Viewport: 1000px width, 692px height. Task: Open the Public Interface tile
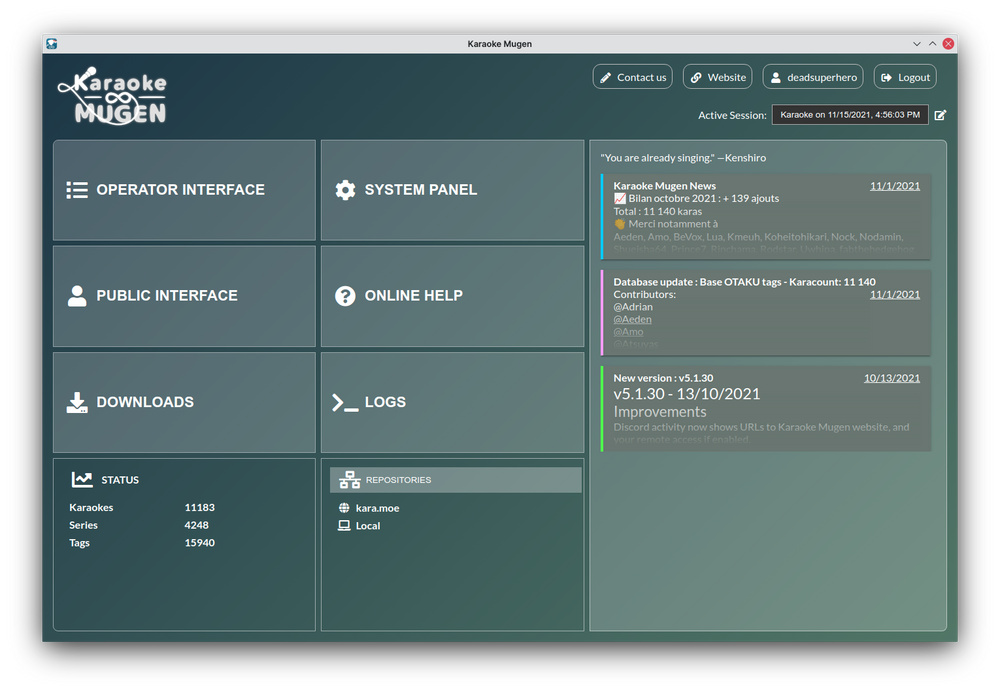pos(184,296)
